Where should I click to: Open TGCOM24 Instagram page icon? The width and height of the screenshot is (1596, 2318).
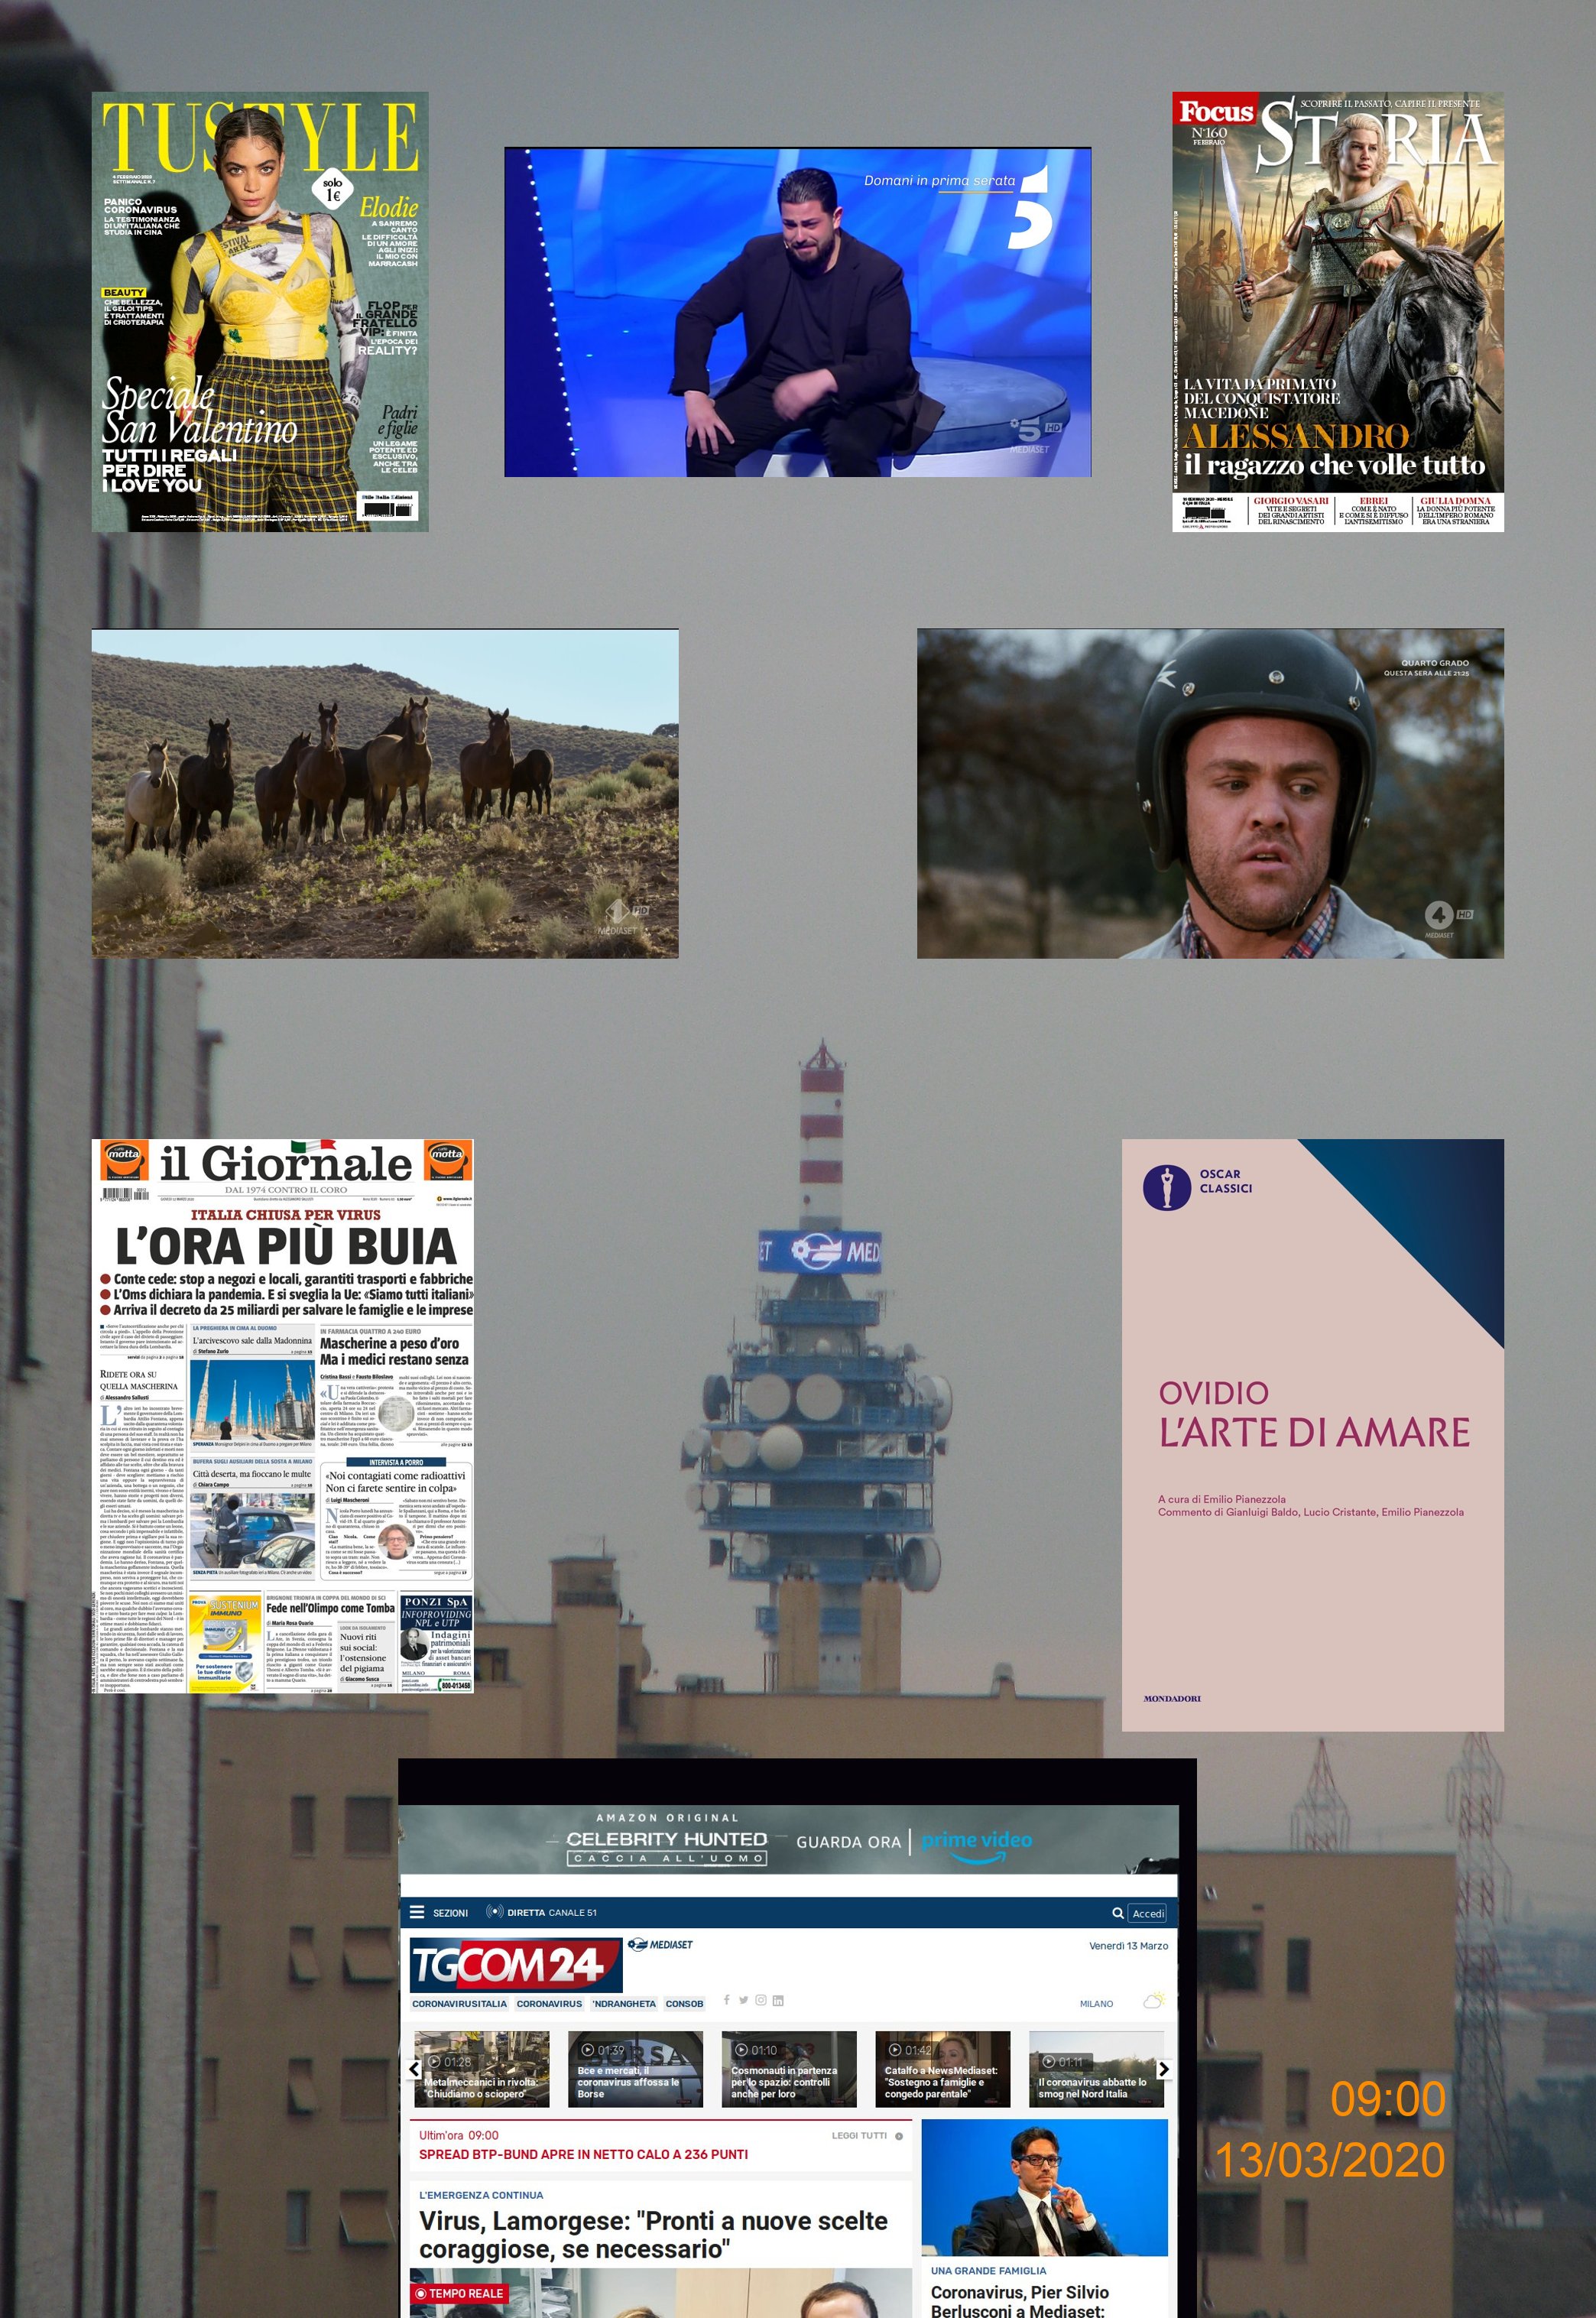click(760, 2000)
